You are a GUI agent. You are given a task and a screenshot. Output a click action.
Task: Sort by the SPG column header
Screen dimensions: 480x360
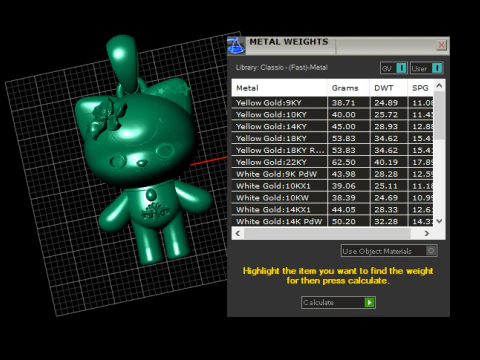(x=420, y=88)
